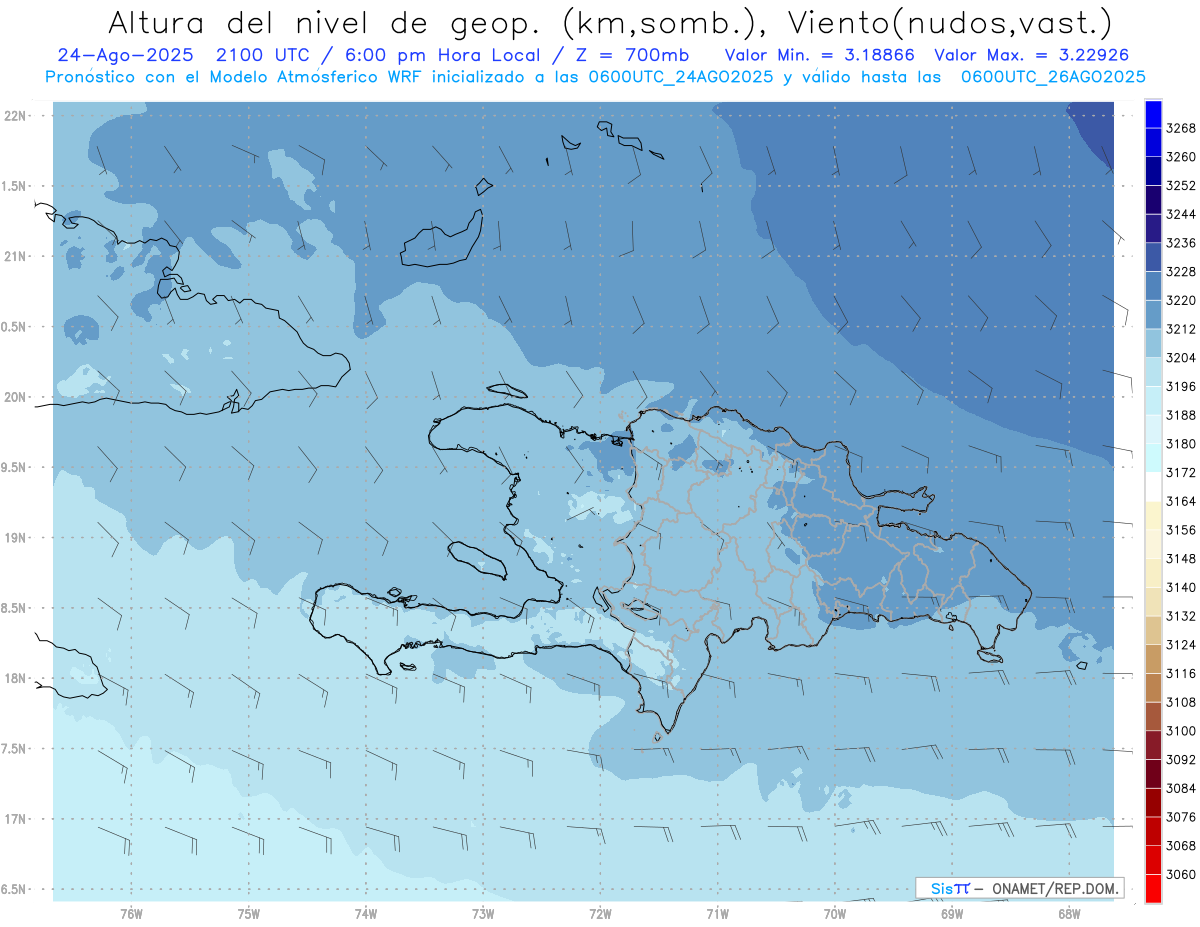Click the '3188' colorbar value
This screenshot has width=1200, height=927.
1181,415
